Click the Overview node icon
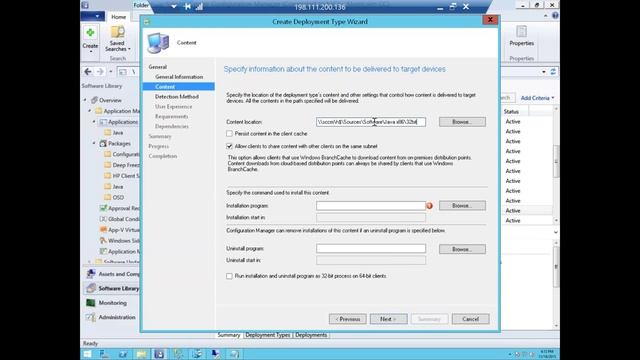The height and width of the screenshot is (360, 640). (x=94, y=100)
